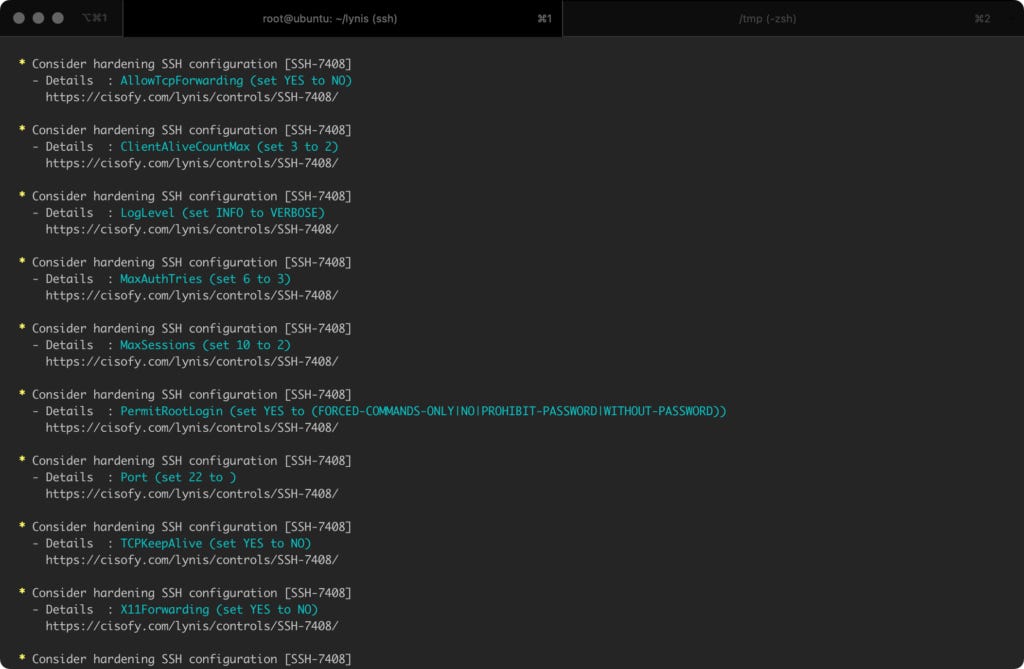Click the X11Forwarding (set YES to NO) text
The height and width of the screenshot is (669, 1024).
(219, 610)
